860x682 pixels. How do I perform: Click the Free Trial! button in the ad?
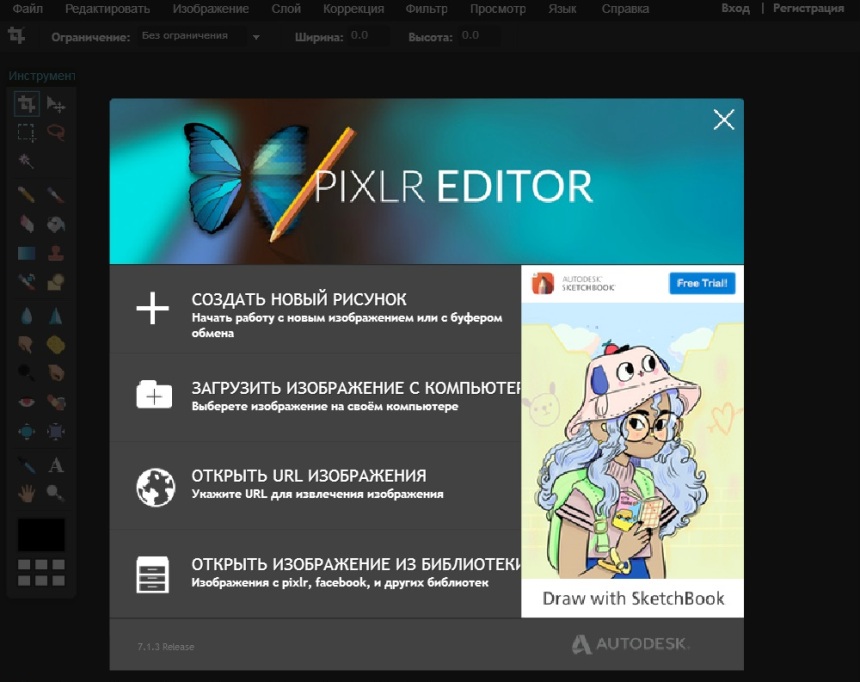pos(702,283)
